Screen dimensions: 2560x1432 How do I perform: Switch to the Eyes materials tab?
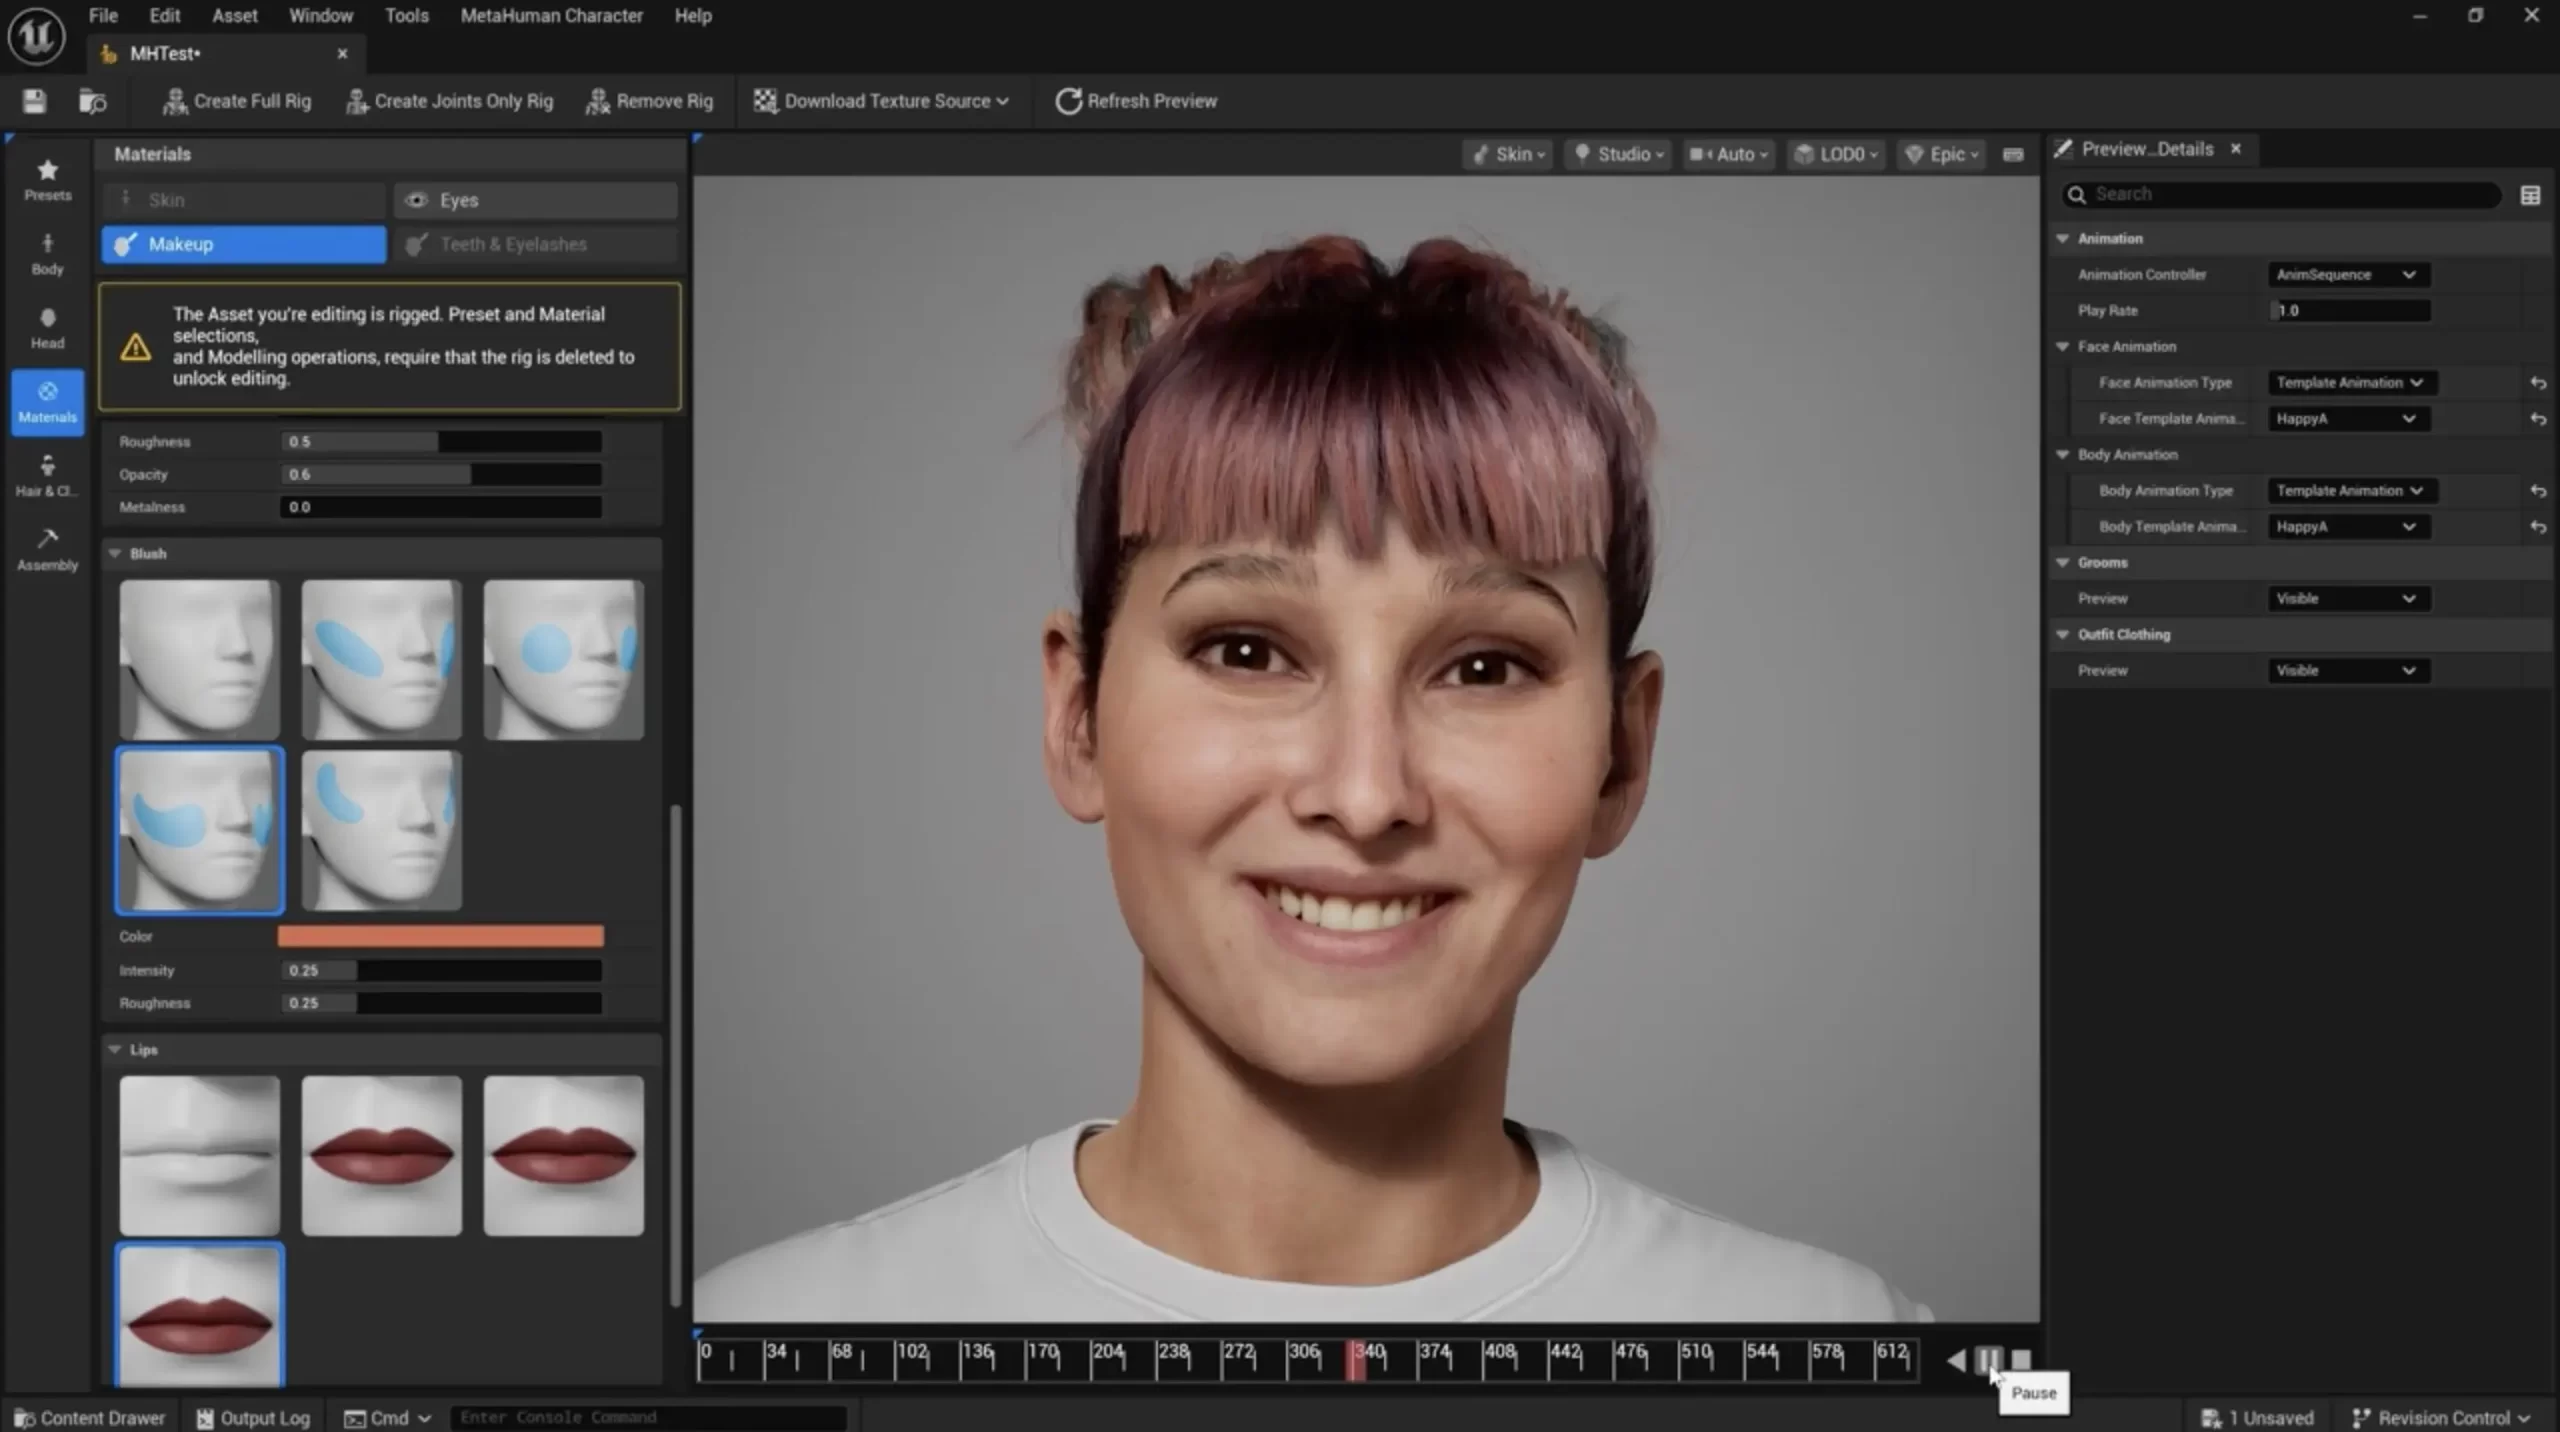(535, 200)
